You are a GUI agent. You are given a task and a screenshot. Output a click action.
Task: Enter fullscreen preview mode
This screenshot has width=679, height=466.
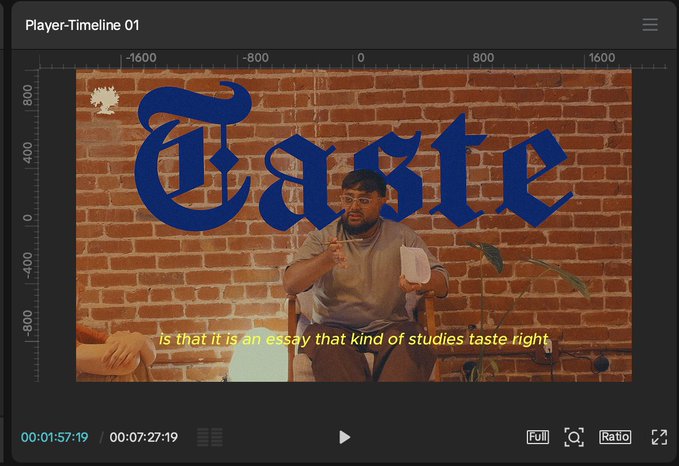pyautogui.click(x=660, y=437)
